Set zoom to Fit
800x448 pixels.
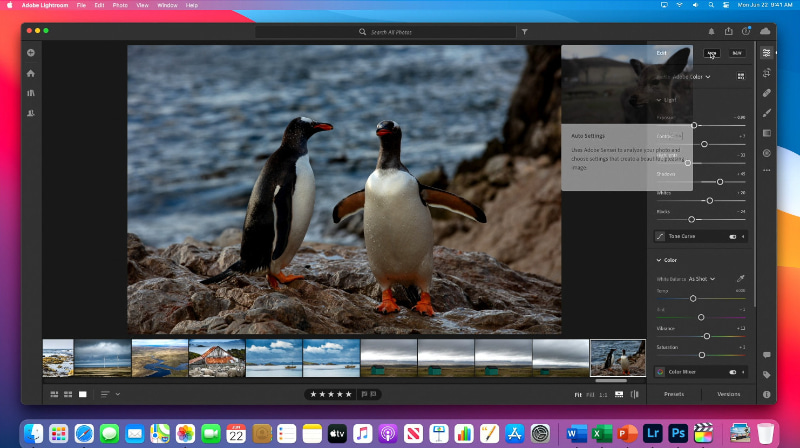tap(578, 395)
